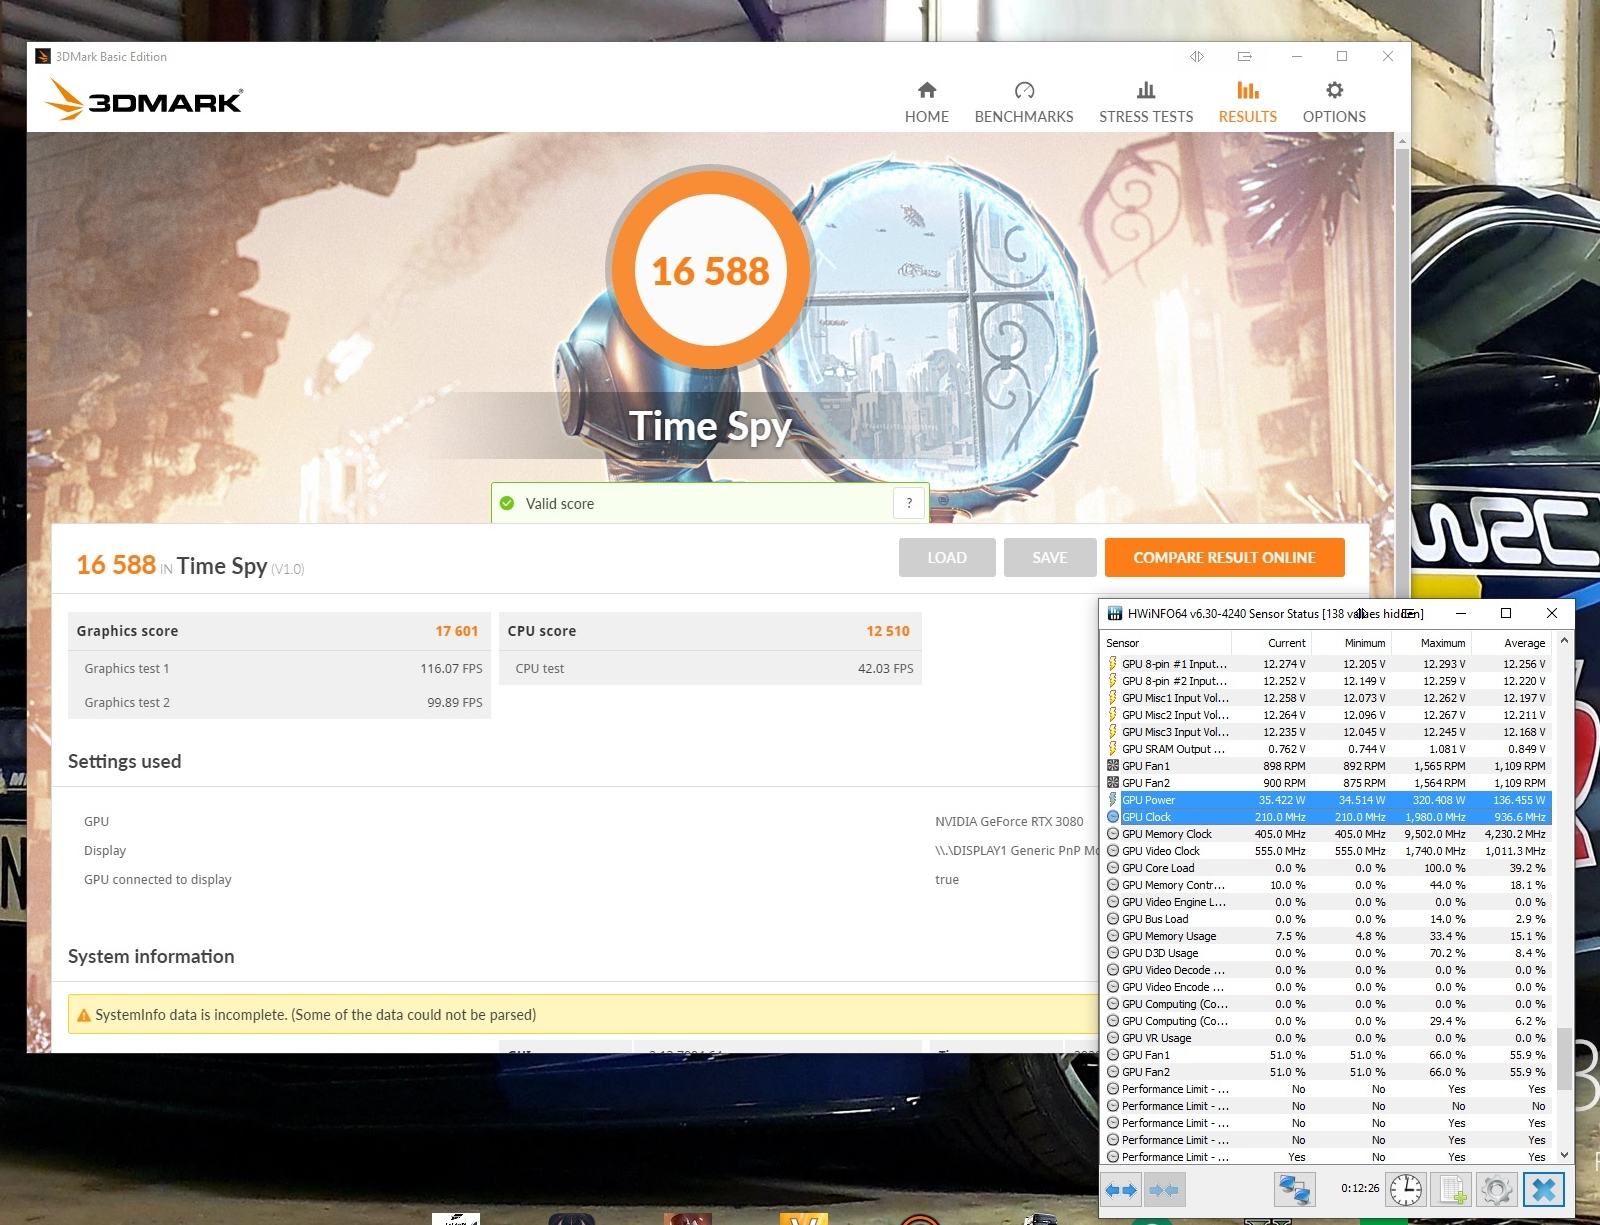Click the HWiNFO64 app icon in title bar
This screenshot has height=1225, width=1600.
1115,613
